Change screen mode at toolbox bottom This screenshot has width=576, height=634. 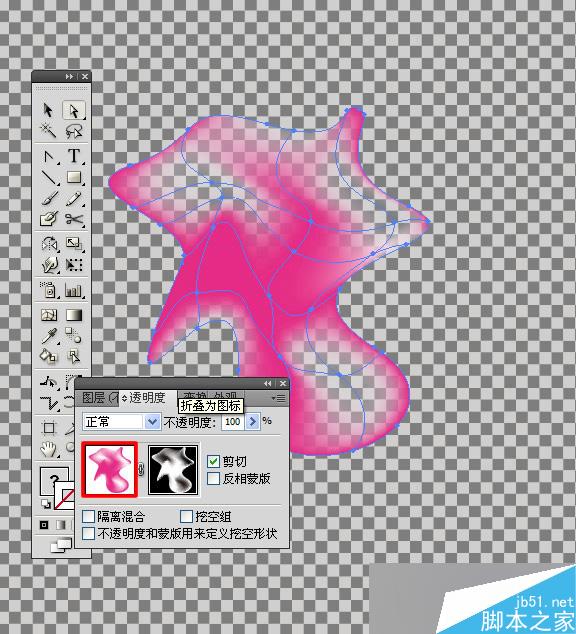coord(61,545)
